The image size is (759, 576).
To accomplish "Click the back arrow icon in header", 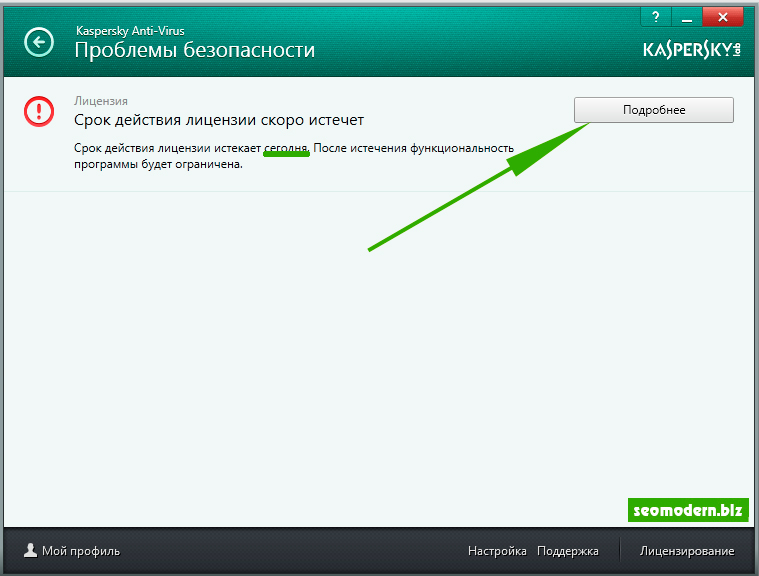I will (39, 42).
